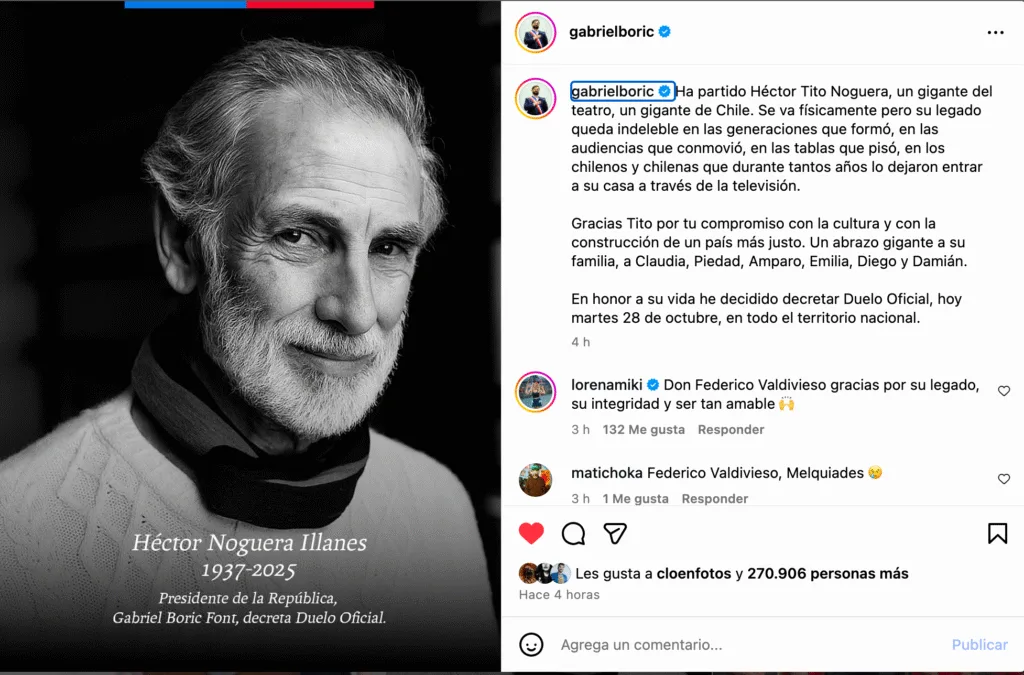Screen dimensions: 1024x675
Task: Unlike the post with red heart icon
Action: (531, 533)
